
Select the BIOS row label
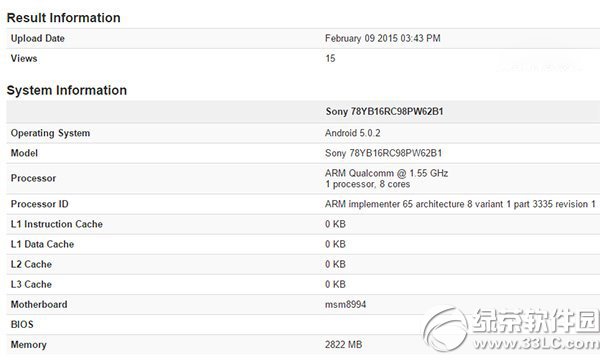[22, 324]
